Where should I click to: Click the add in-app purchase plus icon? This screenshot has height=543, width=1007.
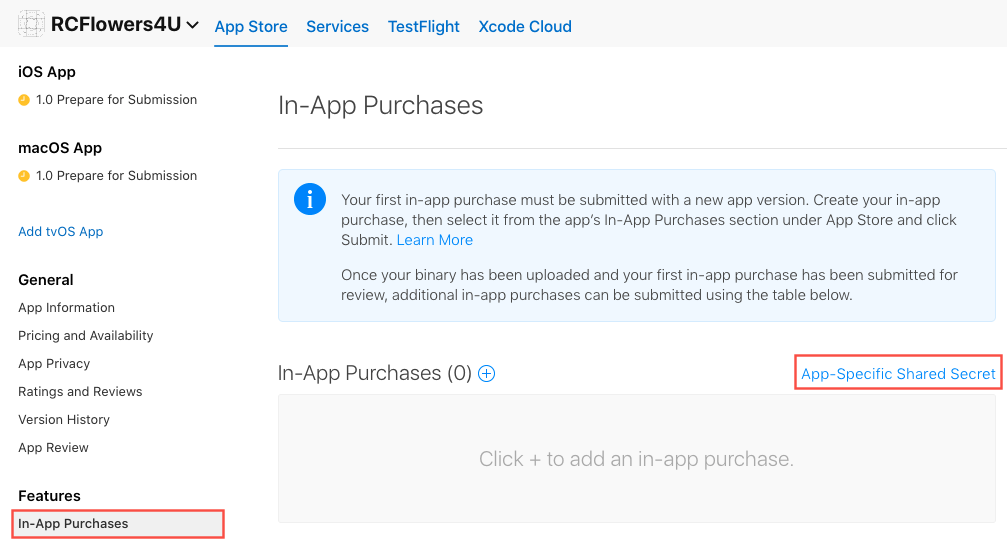click(x=487, y=374)
